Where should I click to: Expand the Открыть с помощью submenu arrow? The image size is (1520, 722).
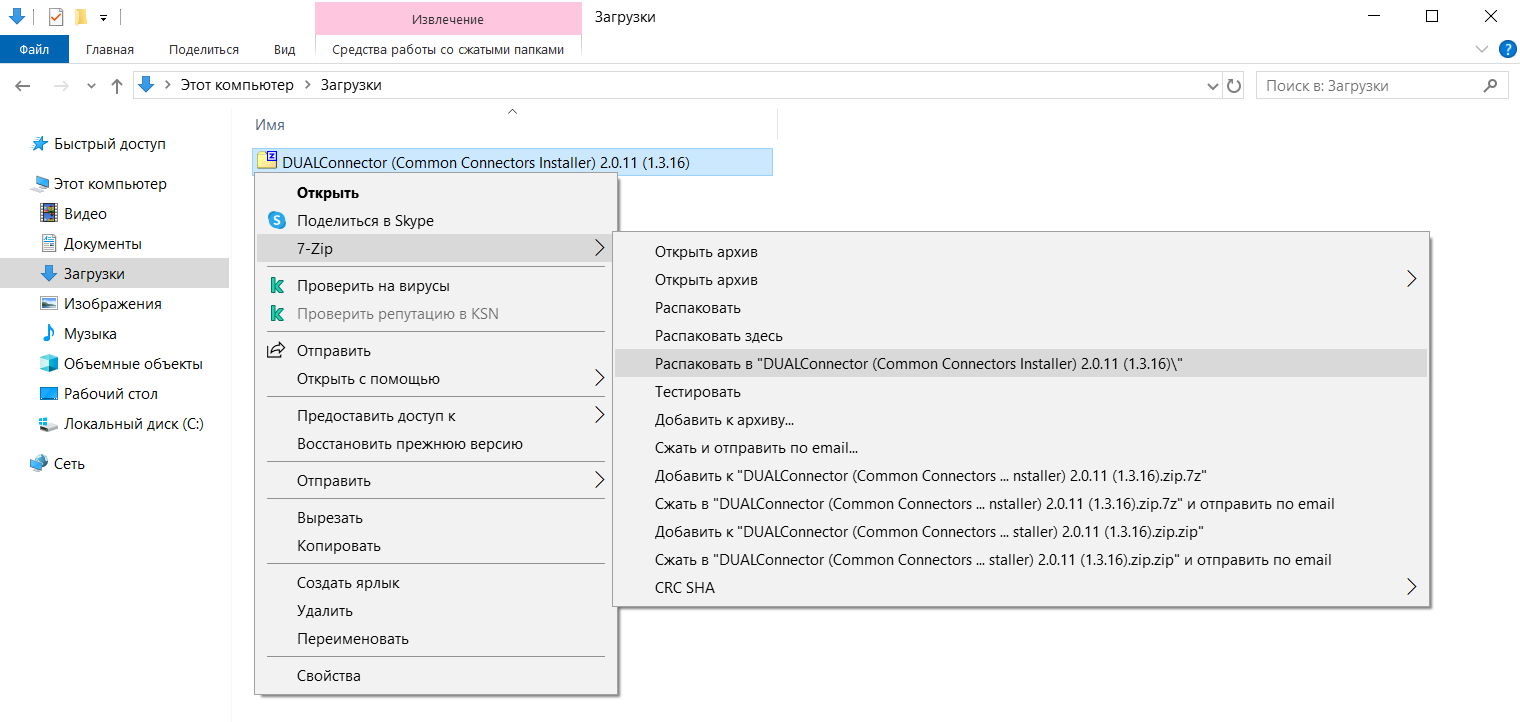(x=599, y=378)
